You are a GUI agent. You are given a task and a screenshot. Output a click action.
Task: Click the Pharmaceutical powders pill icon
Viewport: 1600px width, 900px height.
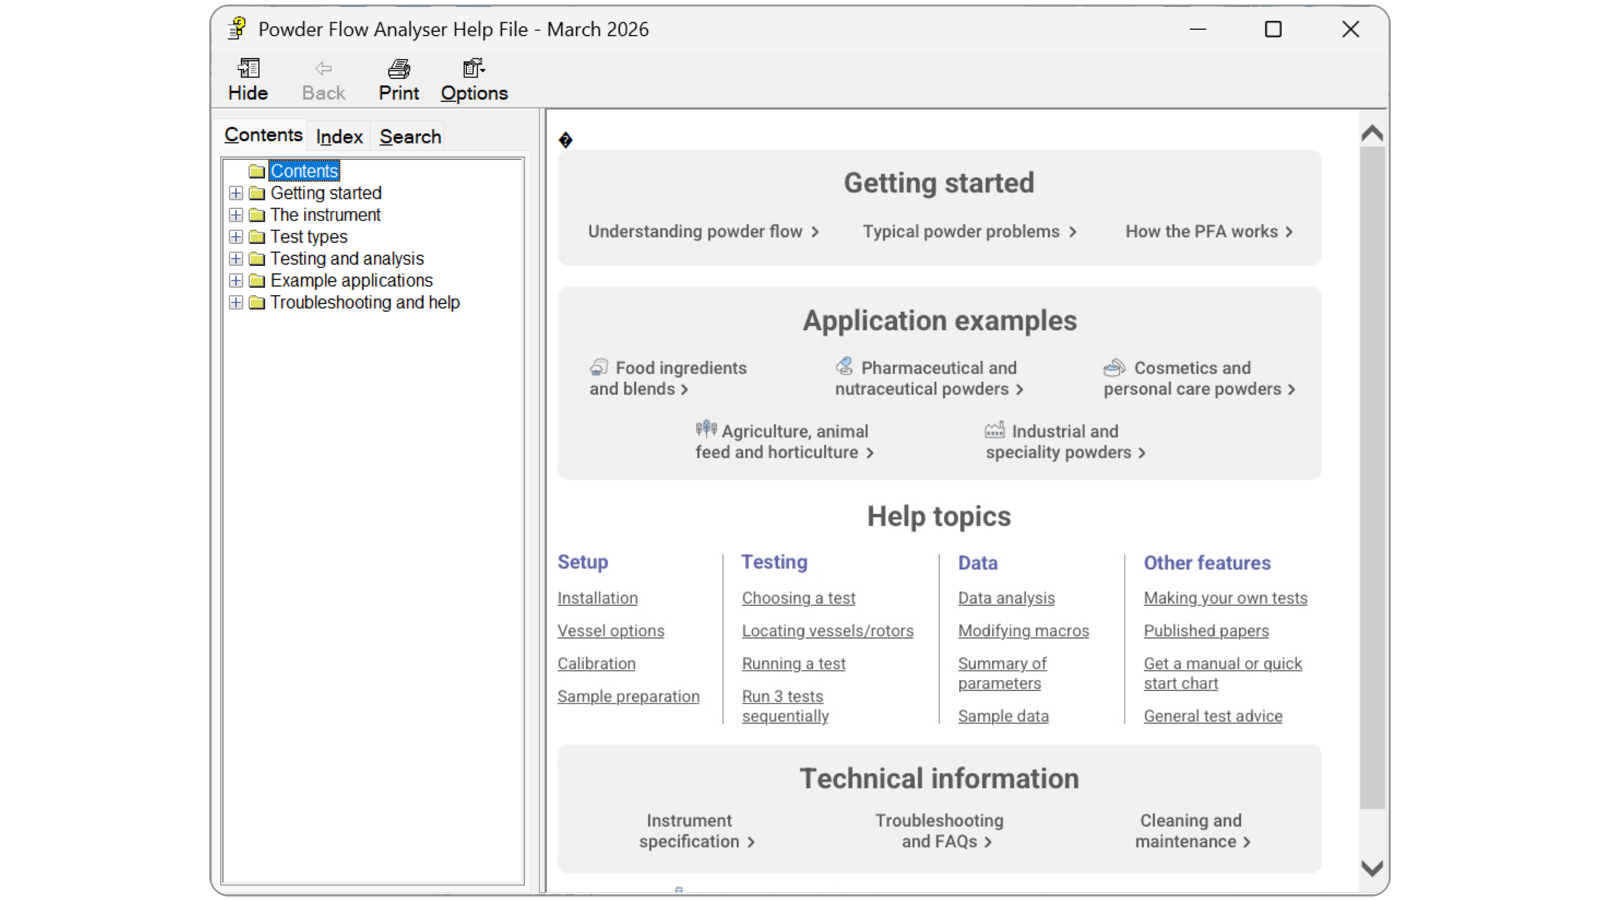(845, 366)
